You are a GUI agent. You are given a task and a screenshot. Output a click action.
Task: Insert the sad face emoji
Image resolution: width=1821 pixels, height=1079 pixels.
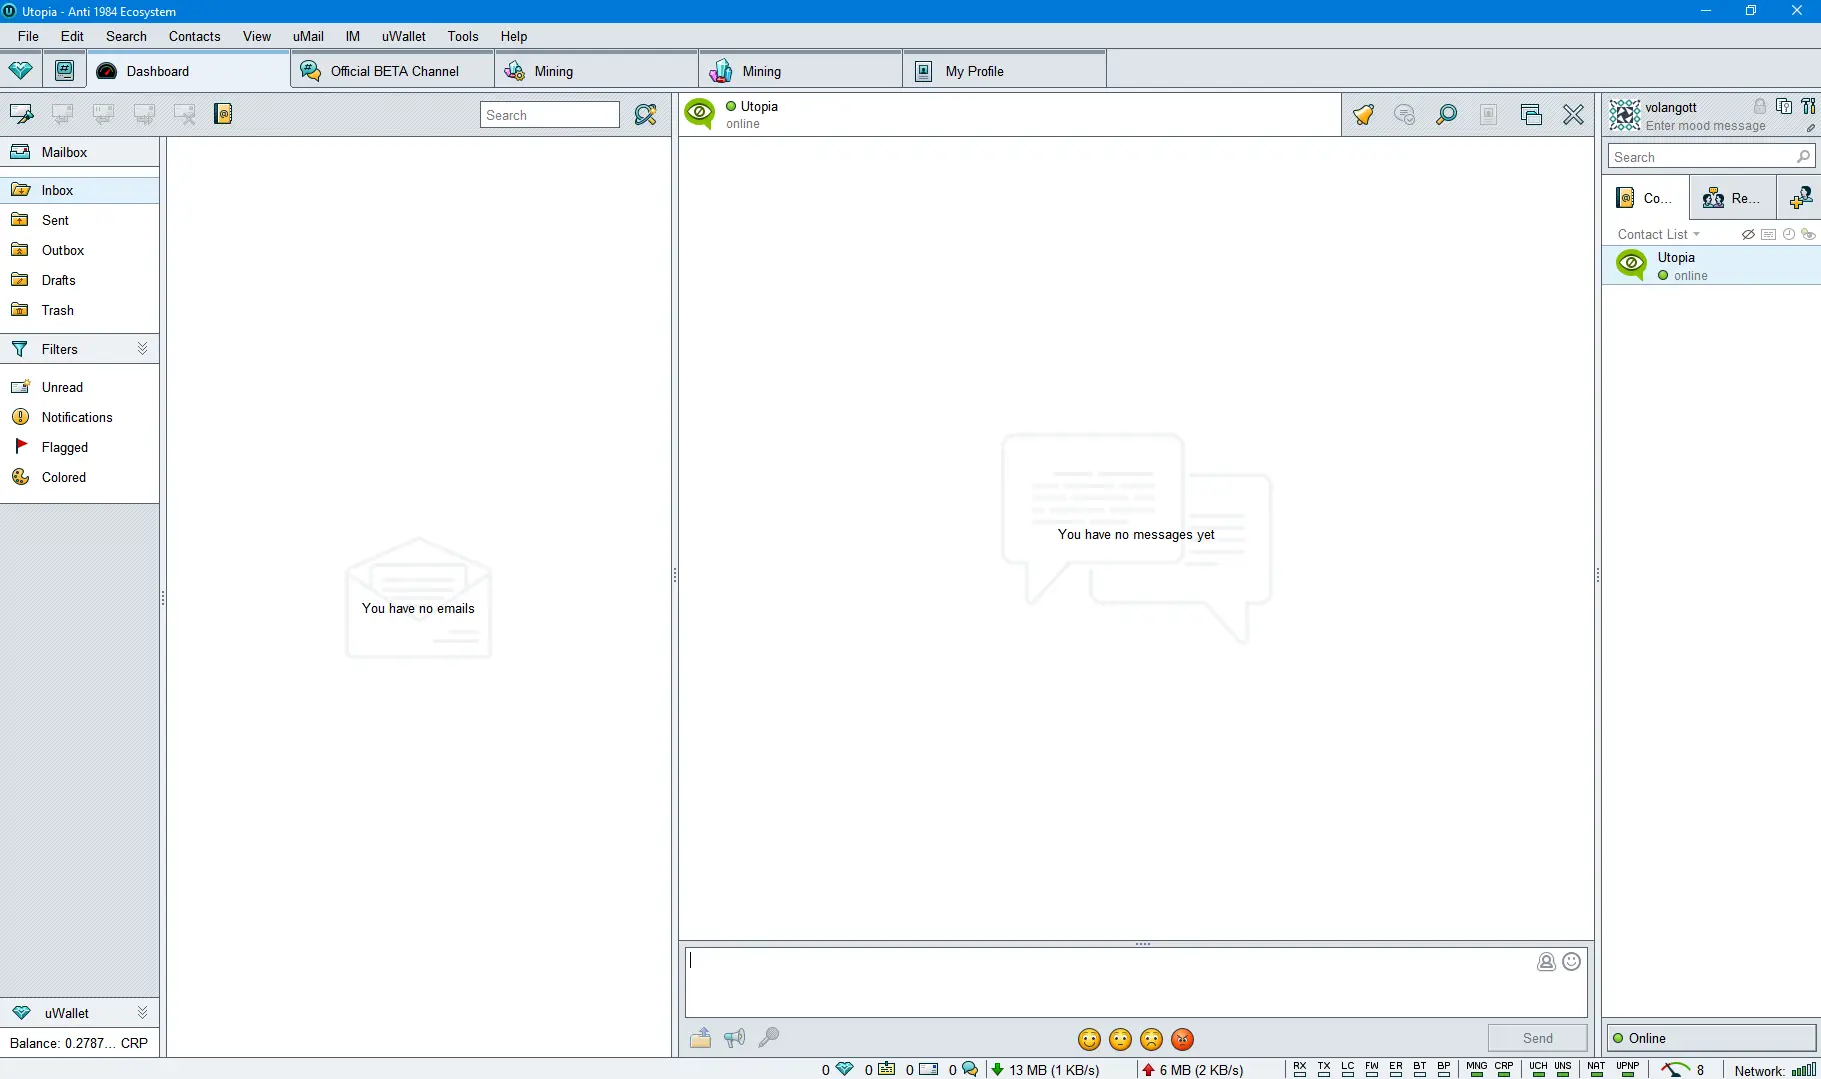coord(1152,1040)
